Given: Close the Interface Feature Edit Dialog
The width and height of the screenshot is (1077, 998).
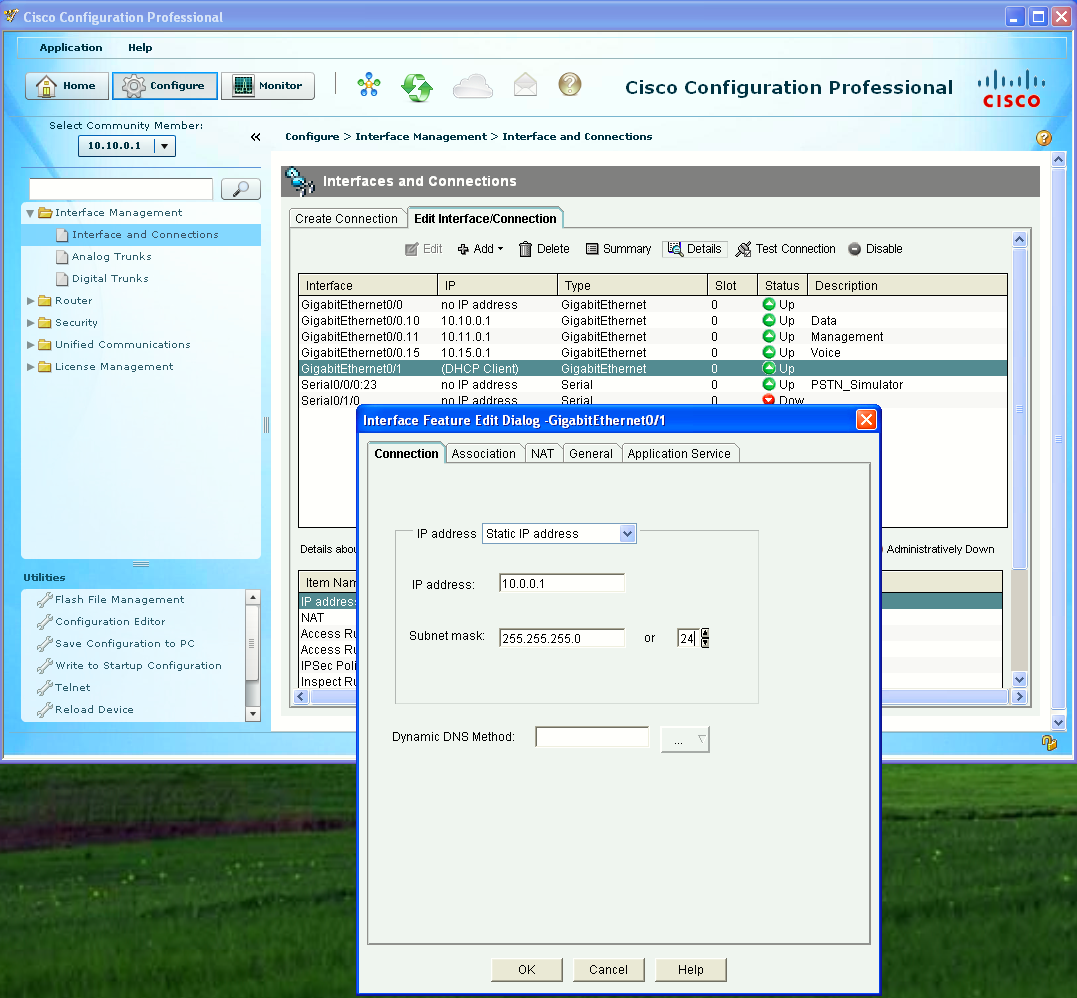Looking at the screenshot, I should pyautogui.click(x=866, y=420).
